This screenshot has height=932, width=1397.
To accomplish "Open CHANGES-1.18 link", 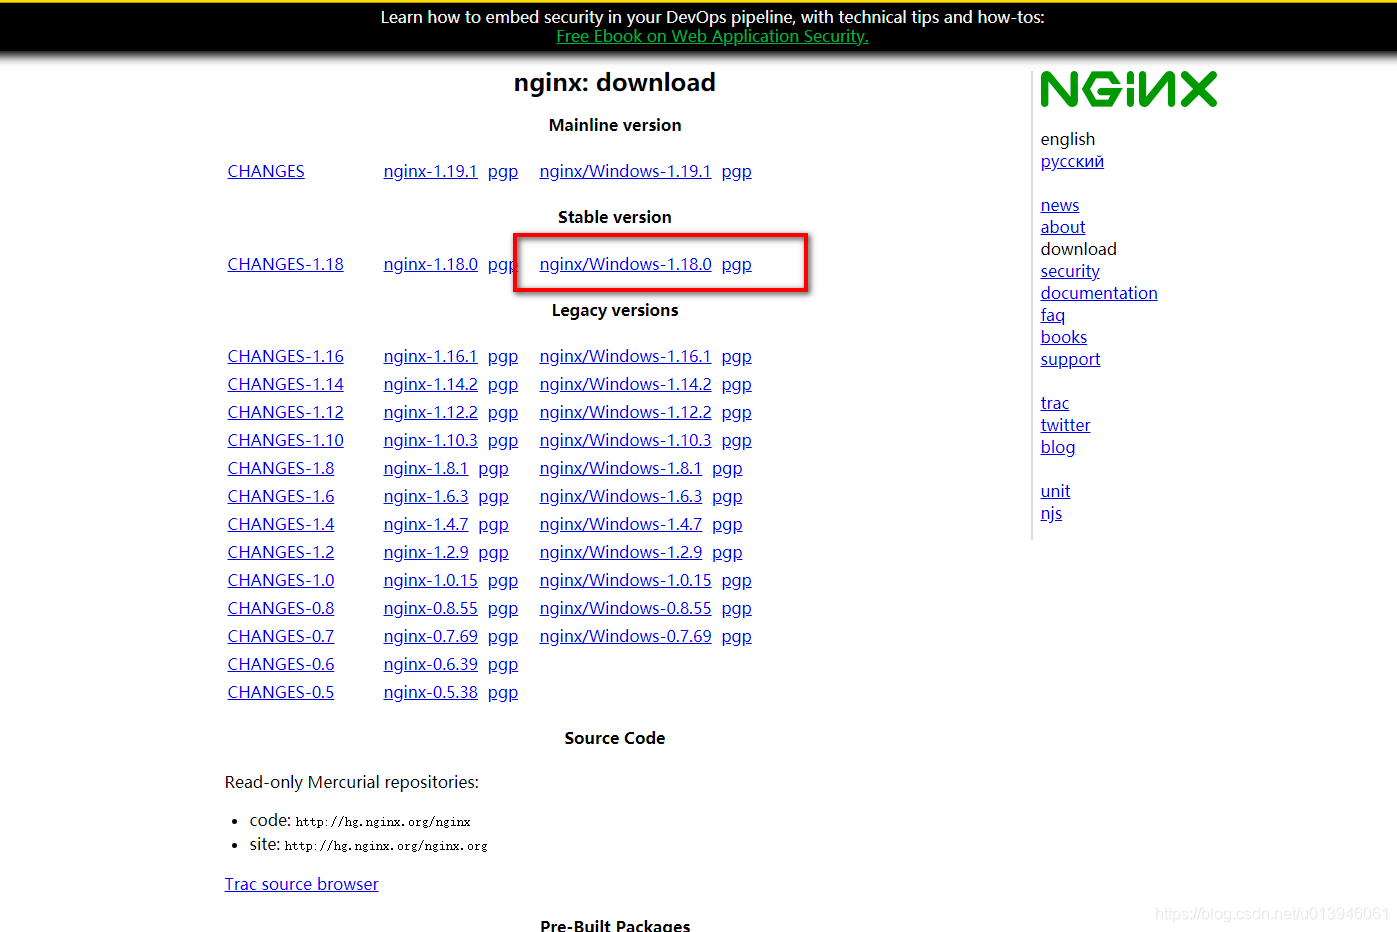I will point(285,264).
